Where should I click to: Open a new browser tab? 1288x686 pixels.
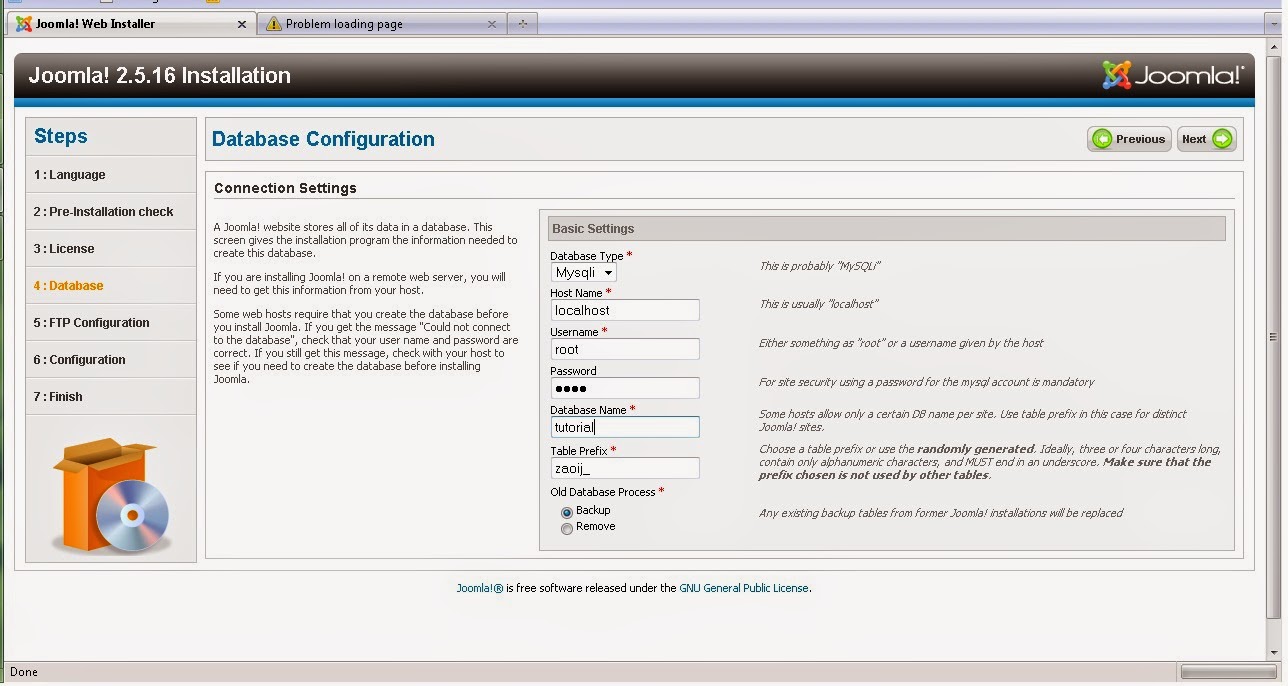click(x=522, y=24)
